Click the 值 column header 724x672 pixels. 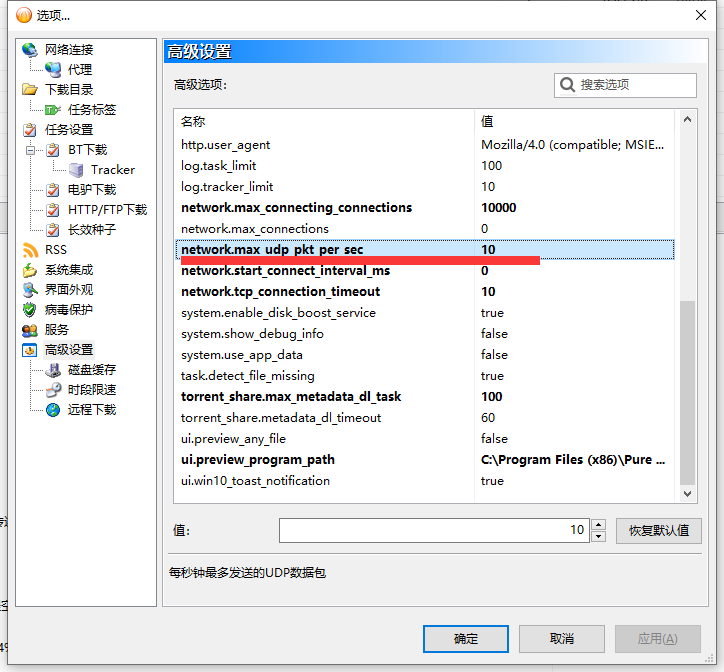coord(574,121)
